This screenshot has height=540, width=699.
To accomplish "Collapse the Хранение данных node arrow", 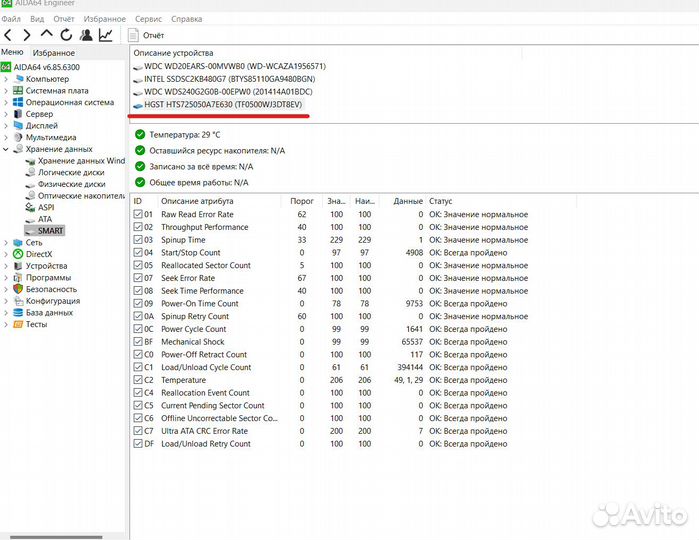I will [x=6, y=149].
